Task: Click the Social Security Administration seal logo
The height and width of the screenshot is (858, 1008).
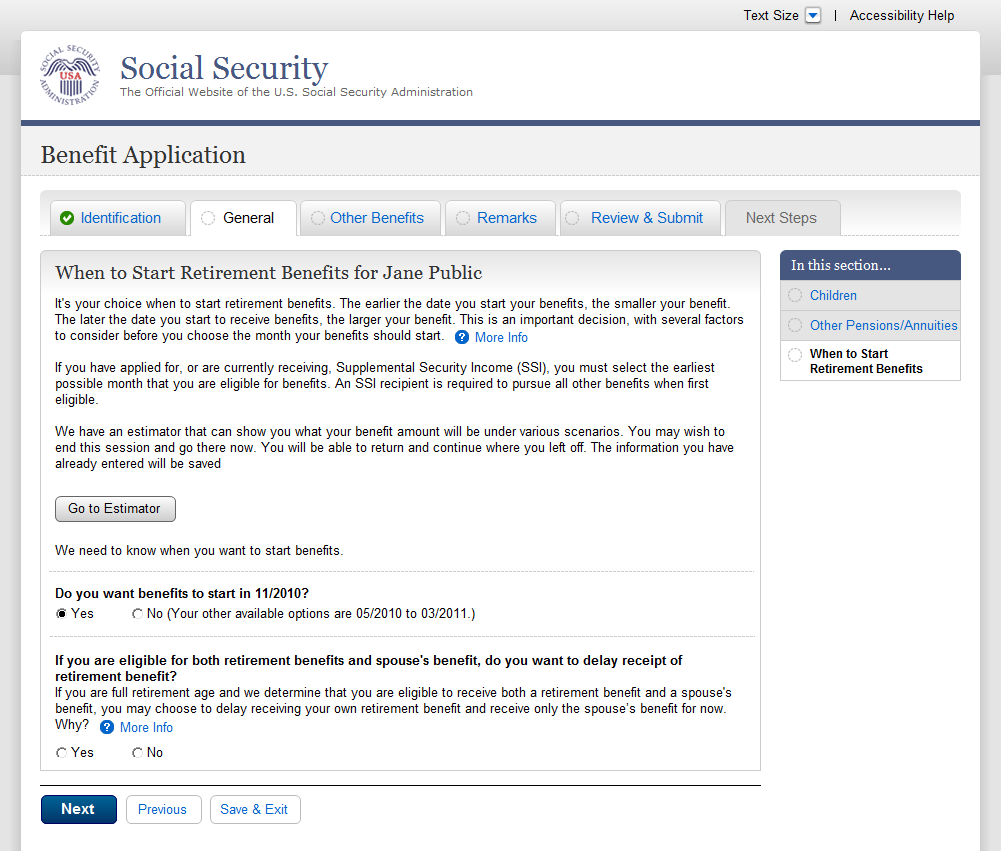Action: pos(70,76)
